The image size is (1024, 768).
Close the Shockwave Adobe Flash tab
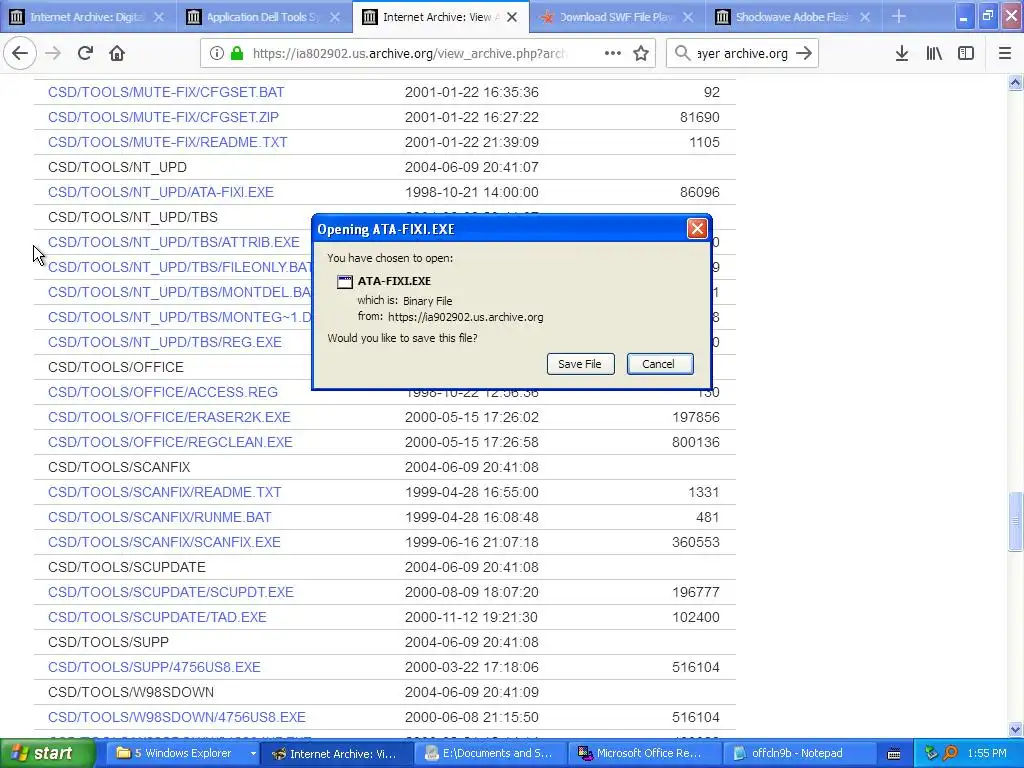tap(865, 17)
